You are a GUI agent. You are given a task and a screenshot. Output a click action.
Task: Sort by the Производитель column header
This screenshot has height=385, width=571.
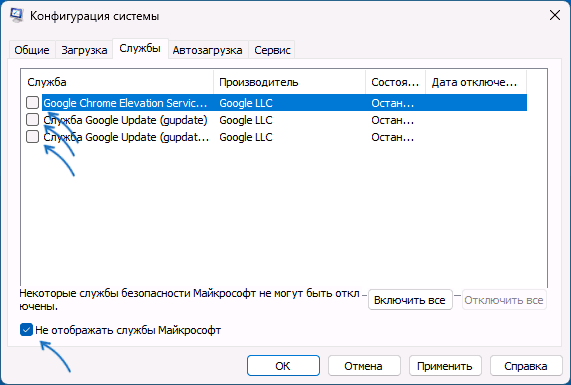click(290, 82)
